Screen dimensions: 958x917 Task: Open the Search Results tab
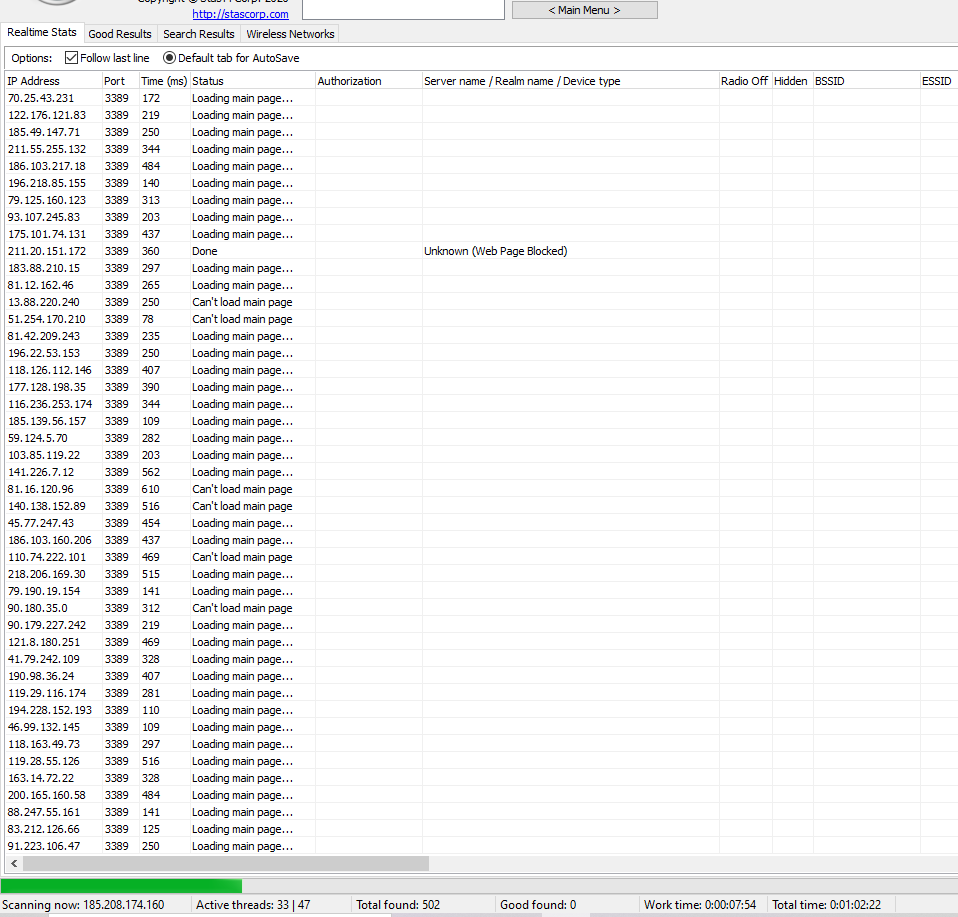pyautogui.click(x=199, y=34)
